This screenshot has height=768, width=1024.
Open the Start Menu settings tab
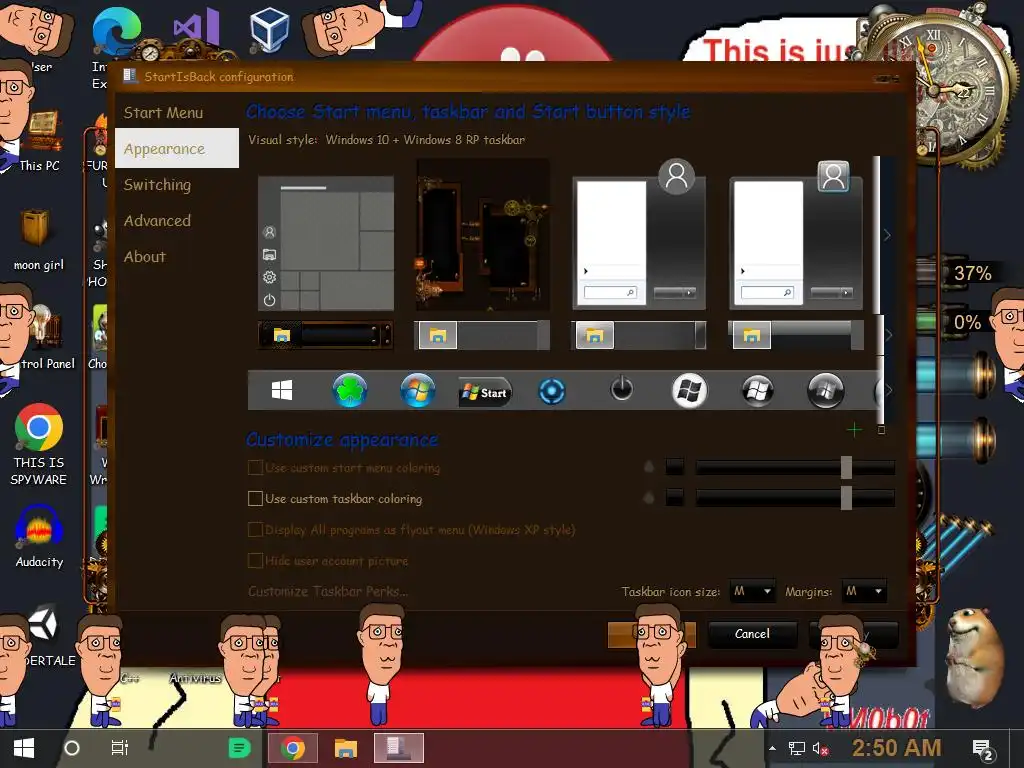point(163,113)
